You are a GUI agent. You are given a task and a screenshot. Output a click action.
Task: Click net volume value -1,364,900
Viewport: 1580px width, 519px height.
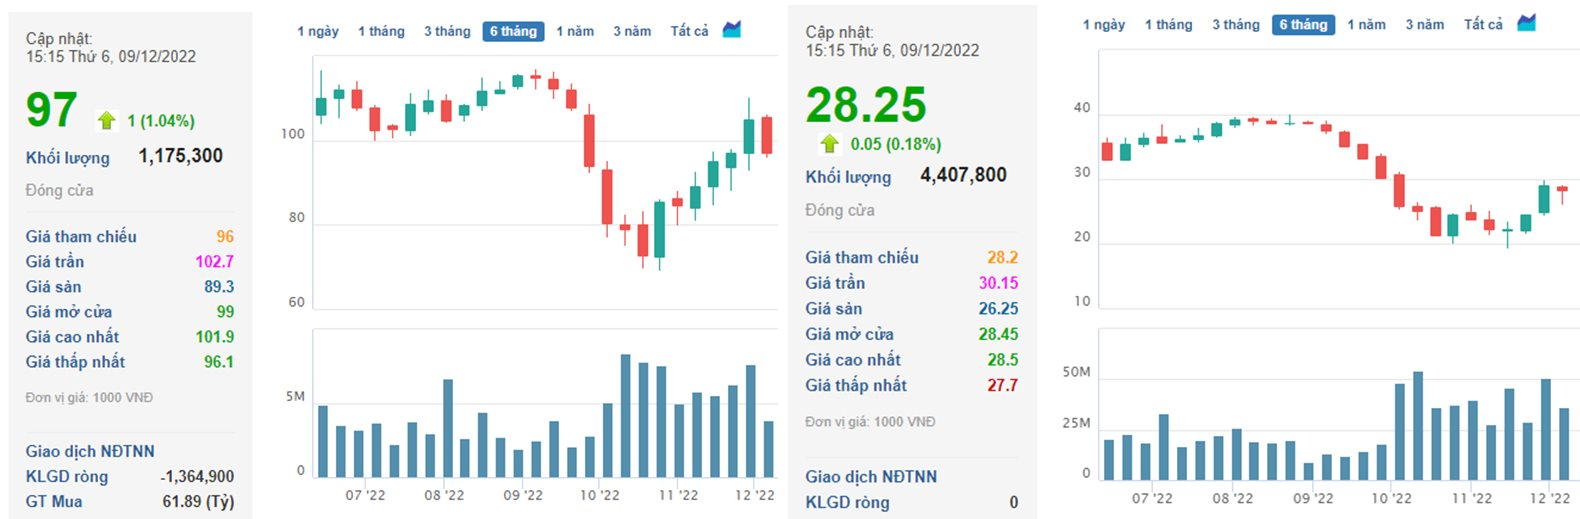[x=197, y=477]
